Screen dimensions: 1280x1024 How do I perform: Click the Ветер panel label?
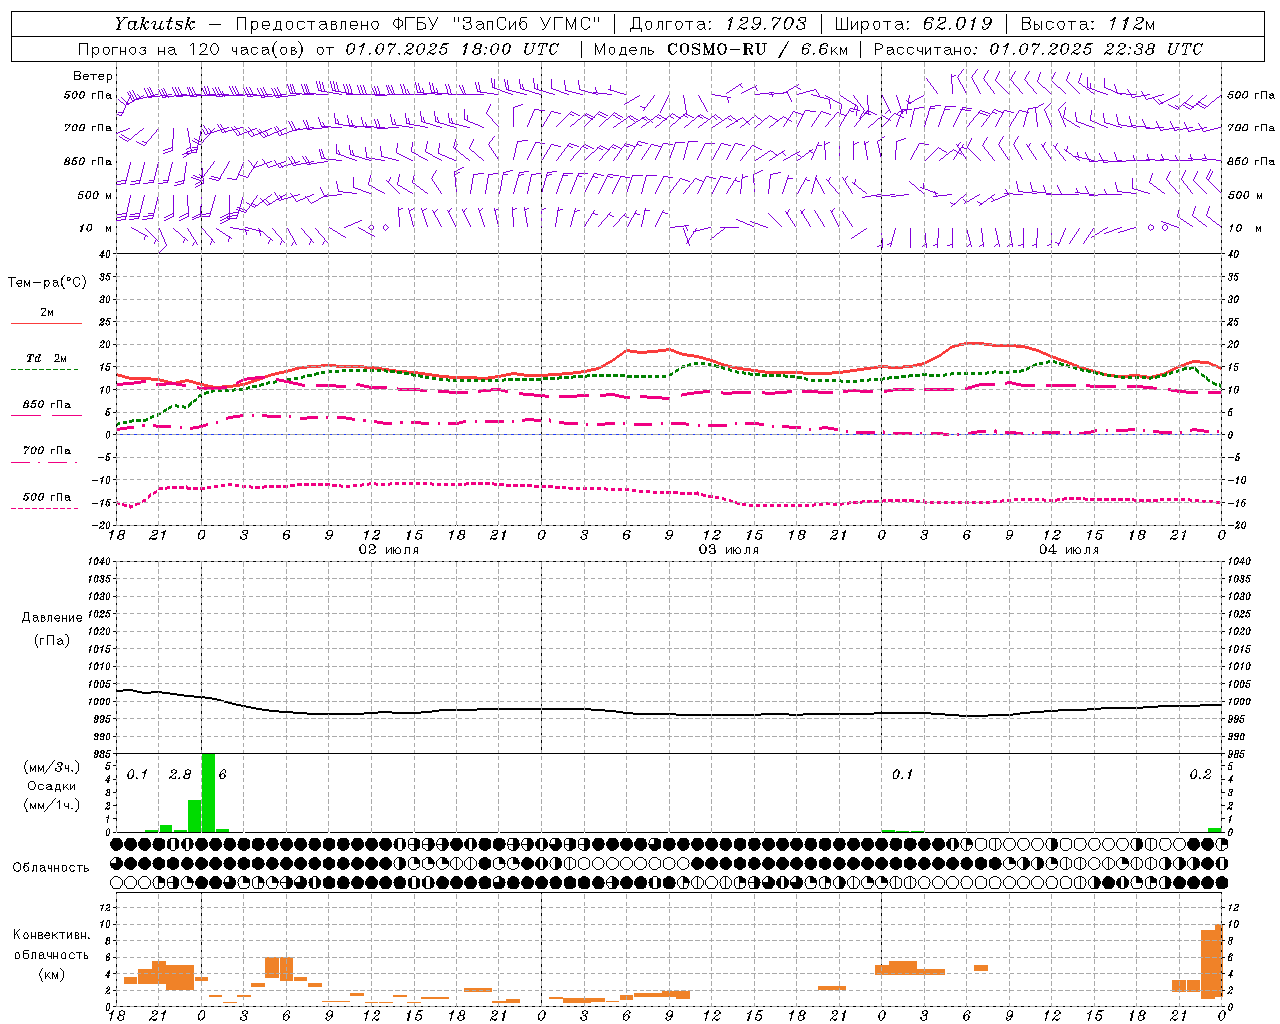[92, 76]
